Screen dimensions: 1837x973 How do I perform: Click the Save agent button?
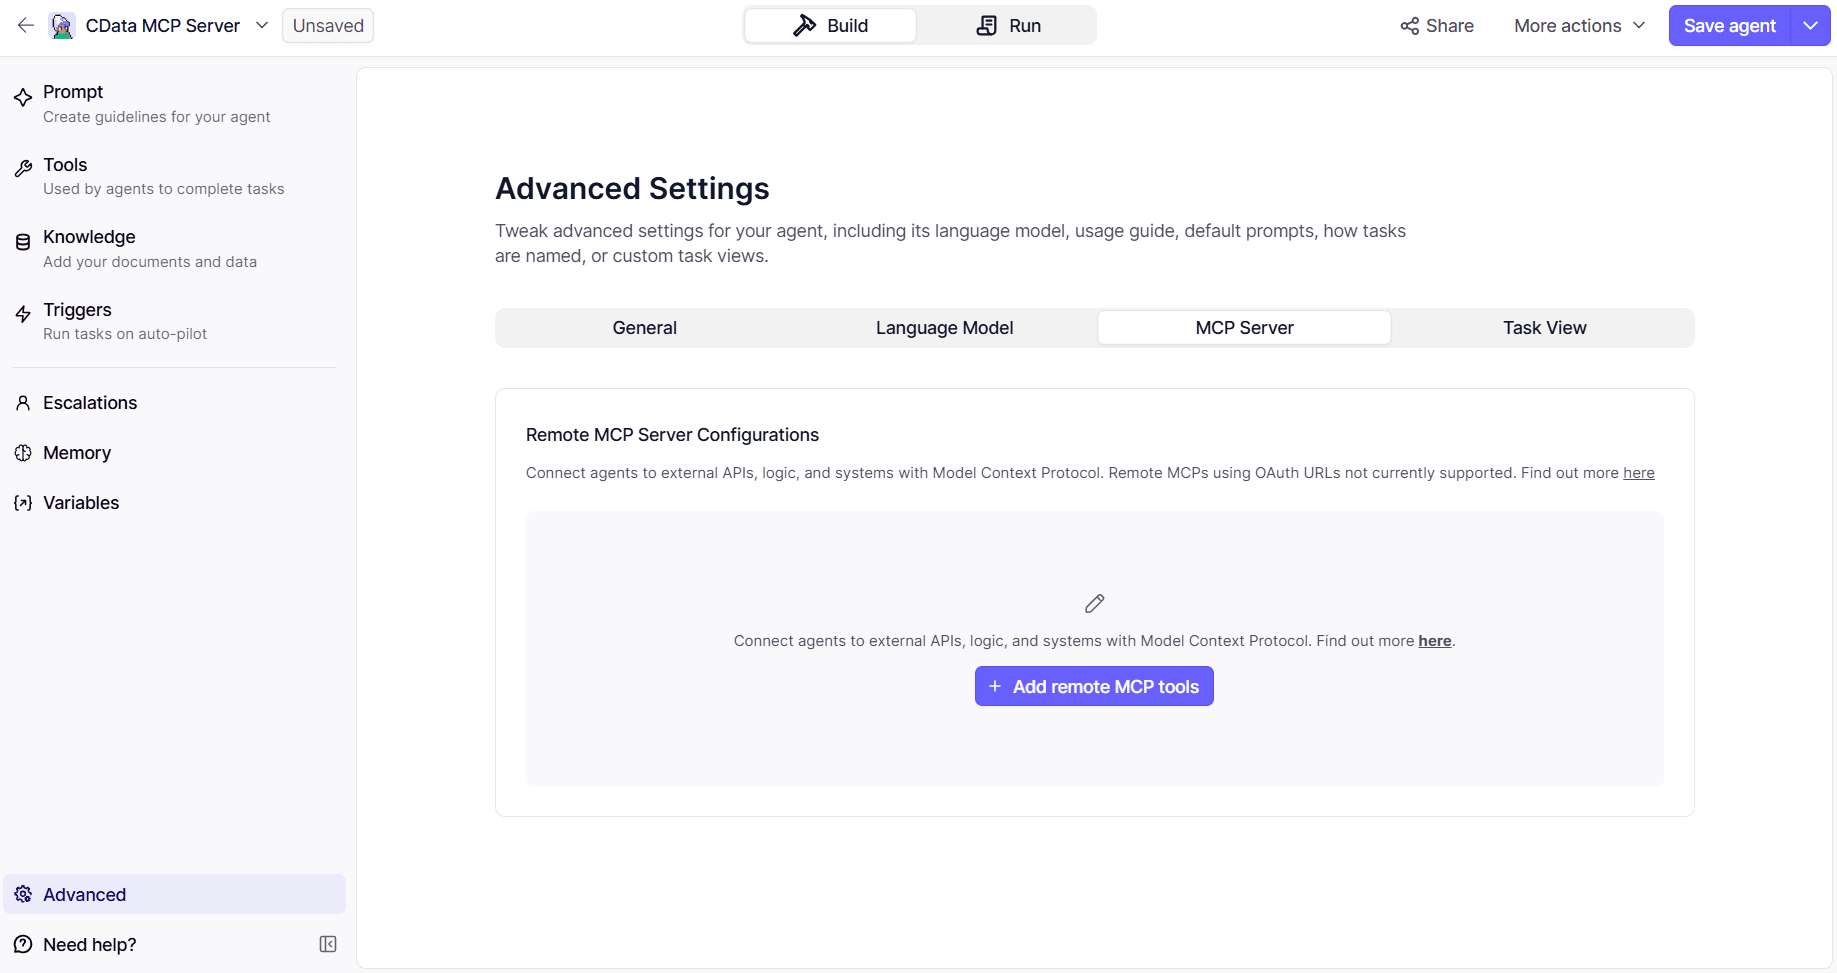[1729, 26]
